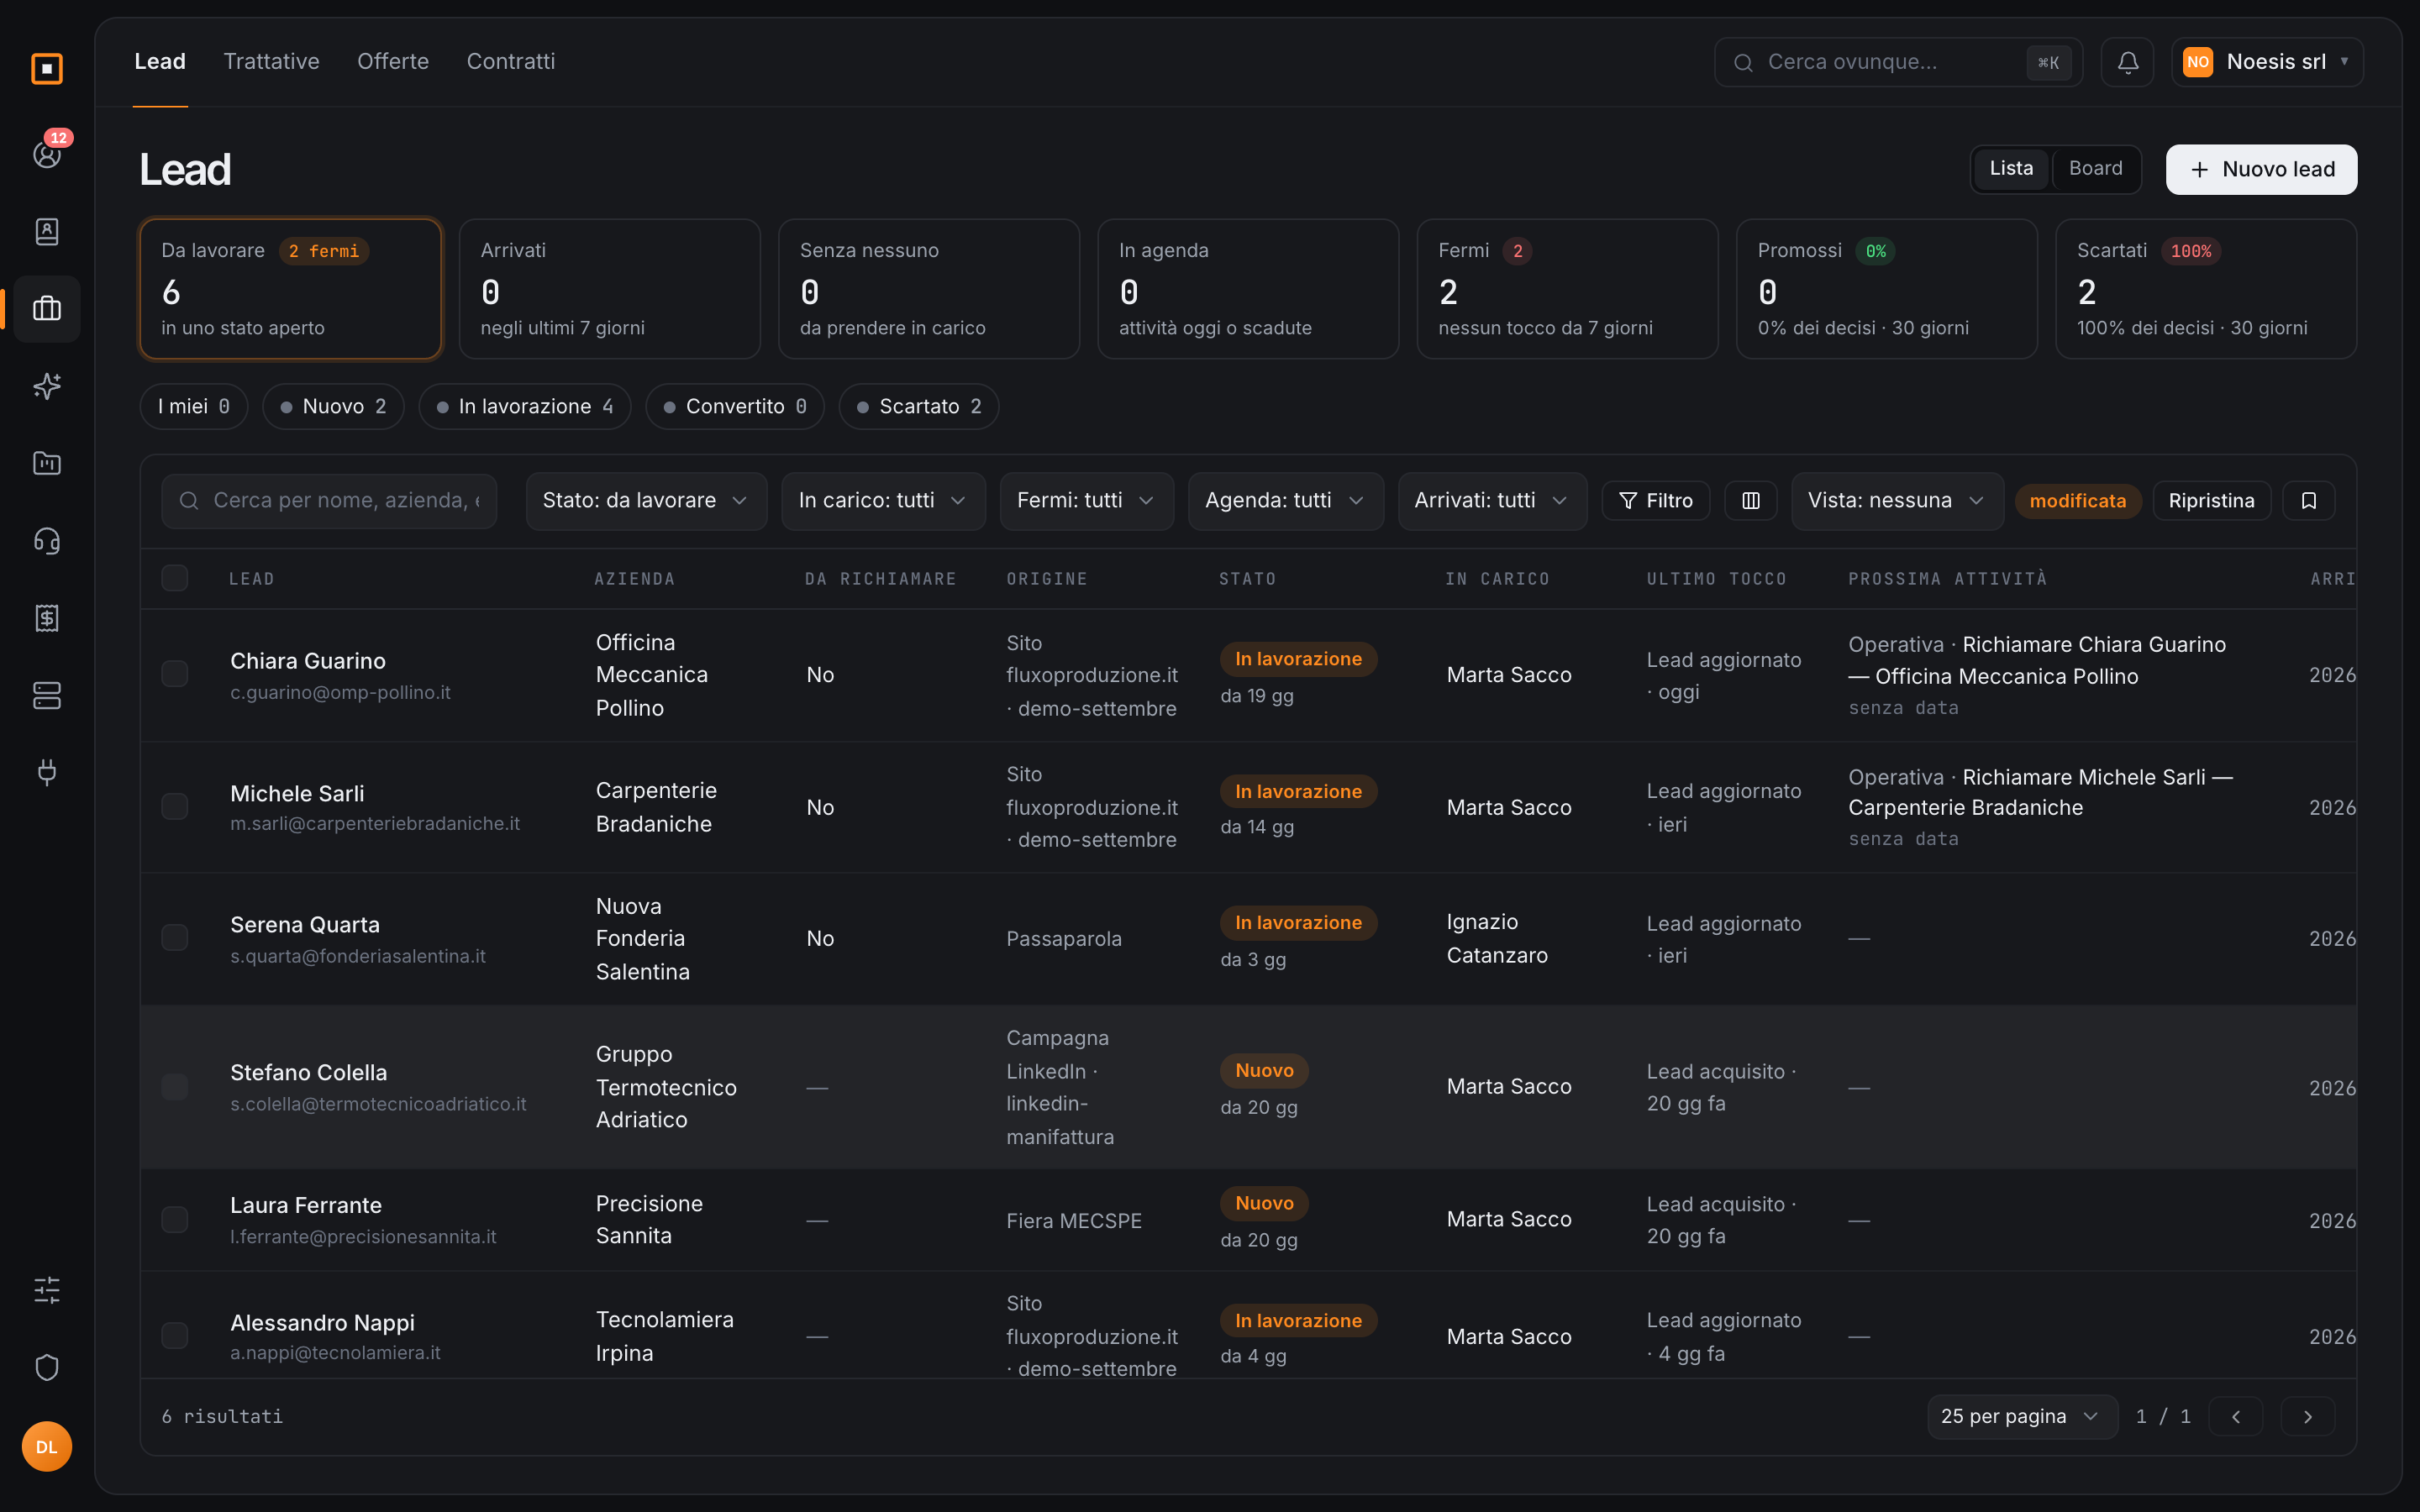Open the headset support sidebar icon

pos(47,541)
